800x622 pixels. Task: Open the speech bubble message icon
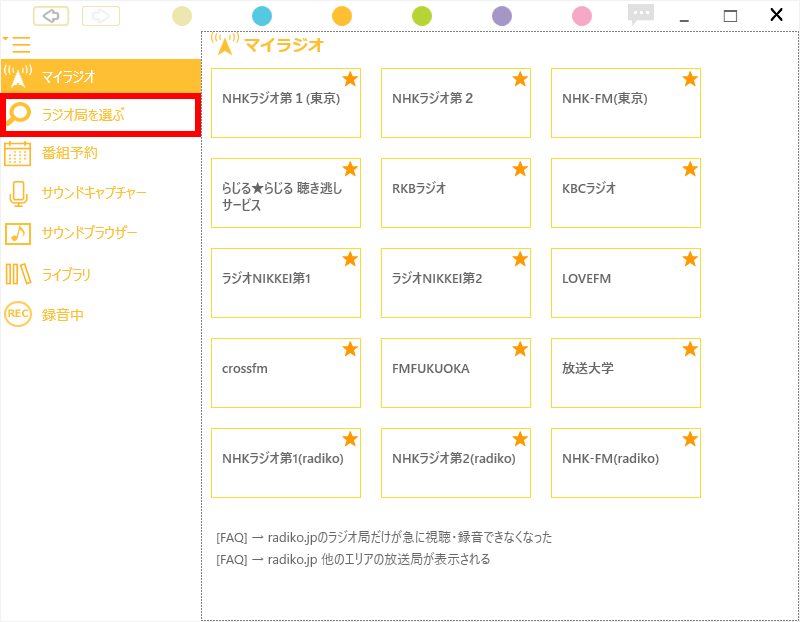(641, 14)
